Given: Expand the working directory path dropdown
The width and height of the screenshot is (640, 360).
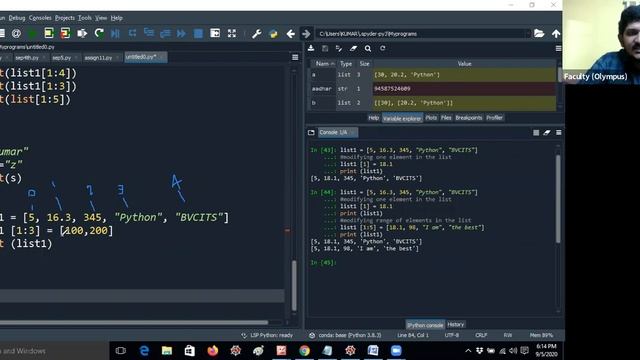Looking at the screenshot, I should pos(528,34).
